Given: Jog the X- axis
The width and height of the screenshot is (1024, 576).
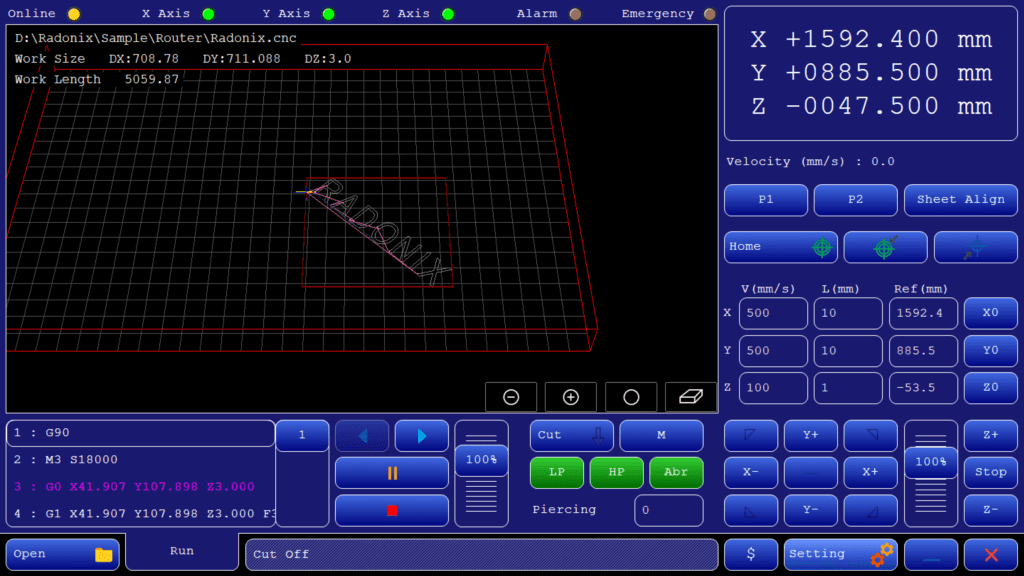Looking at the screenshot, I should tap(751, 473).
